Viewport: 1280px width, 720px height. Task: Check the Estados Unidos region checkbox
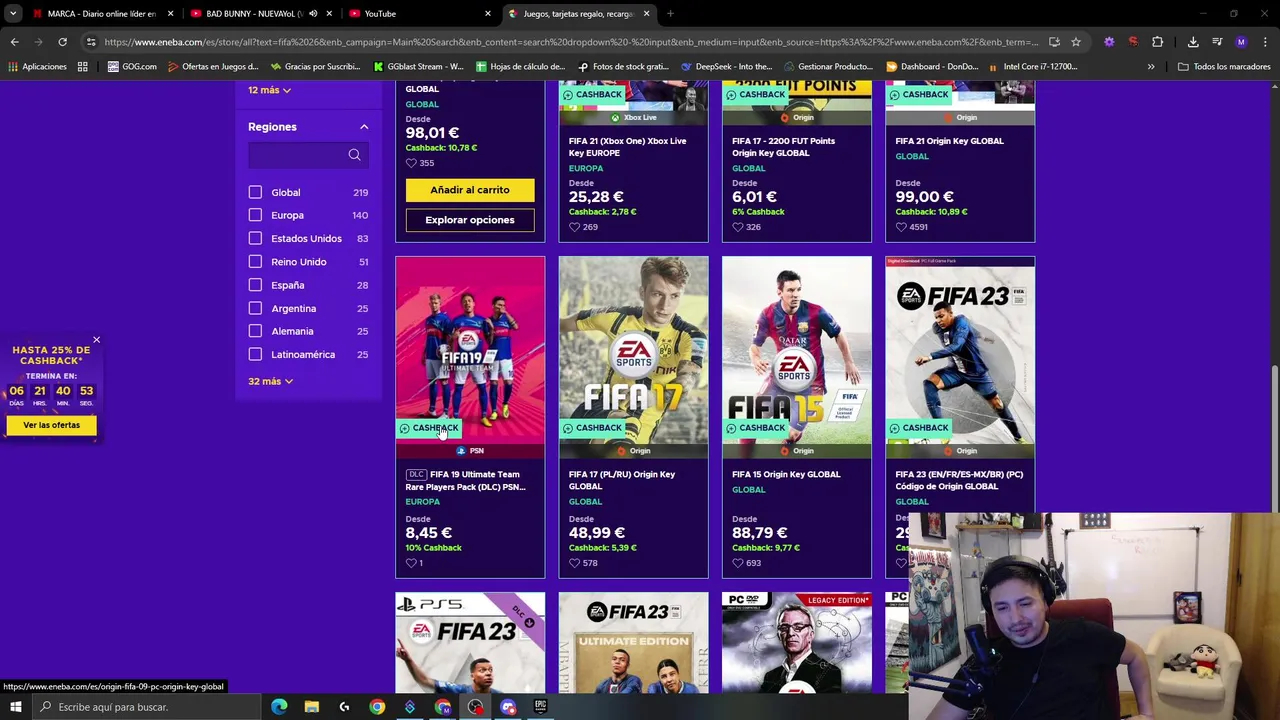pos(255,238)
